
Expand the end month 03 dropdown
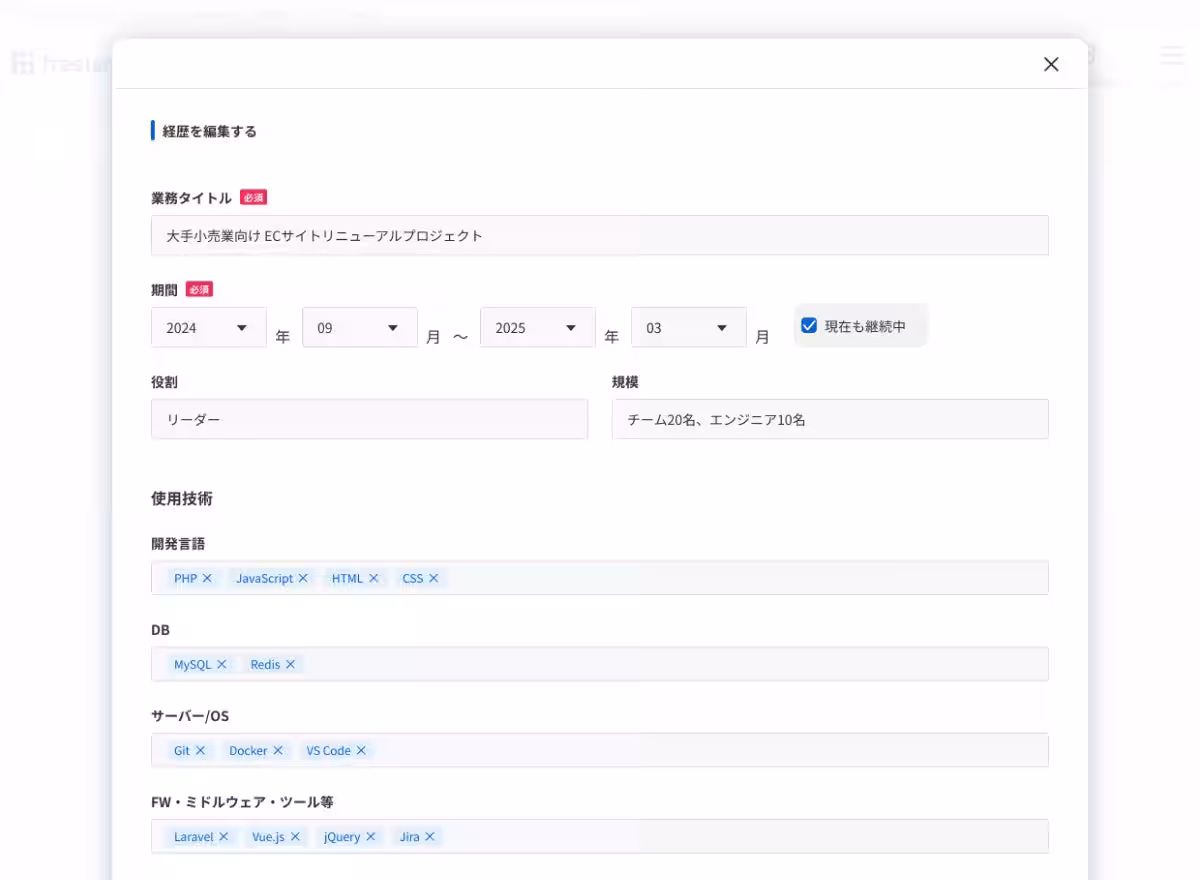[x=688, y=328]
